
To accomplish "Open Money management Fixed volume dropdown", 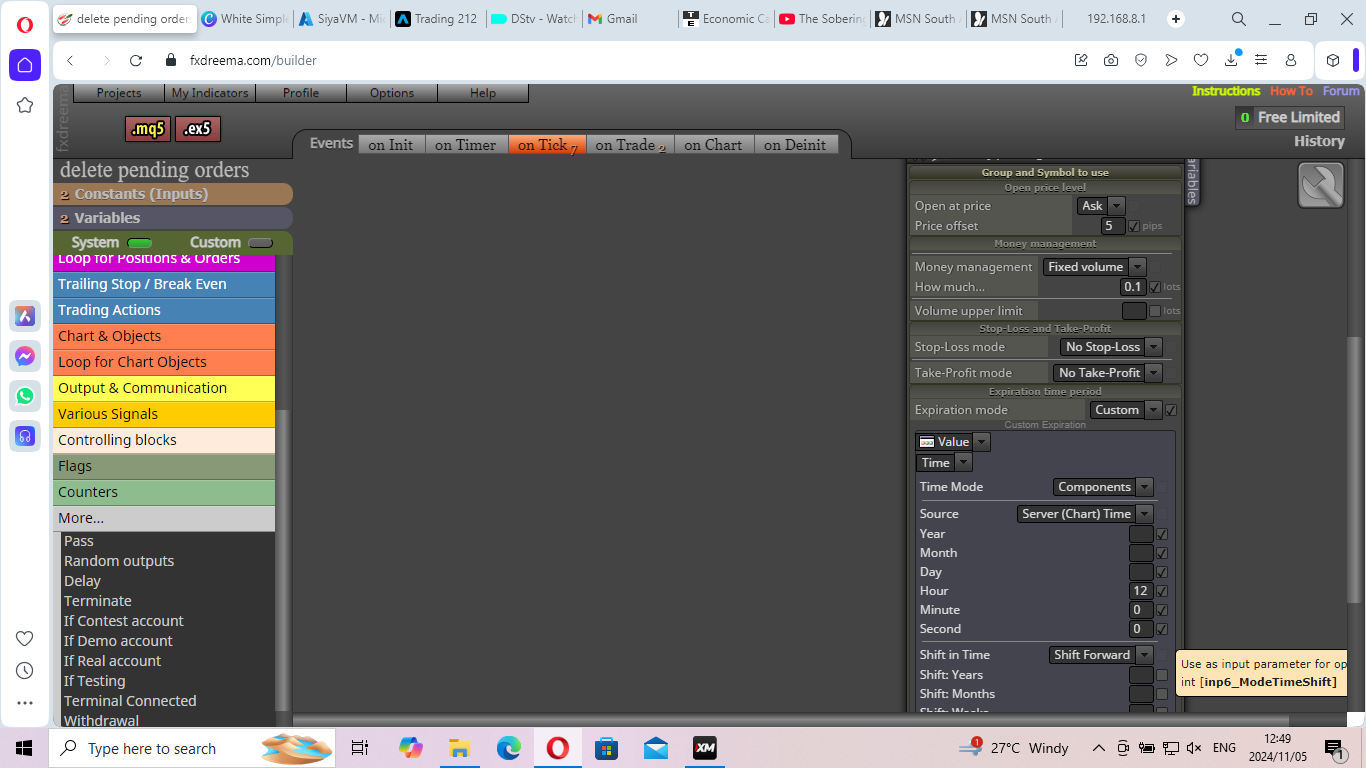I will pos(1094,267).
